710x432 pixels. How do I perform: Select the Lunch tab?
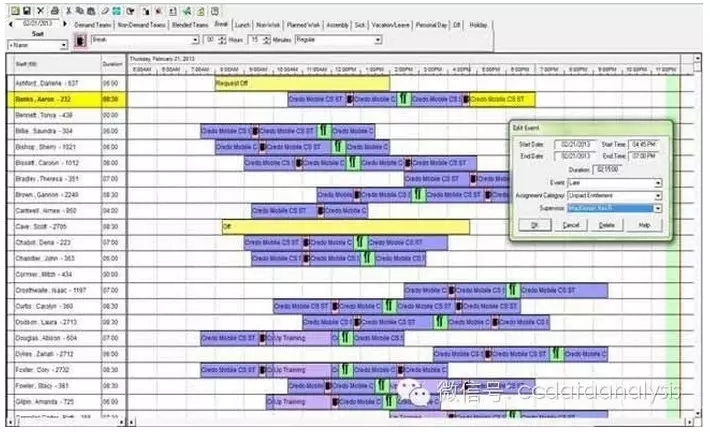tap(242, 25)
